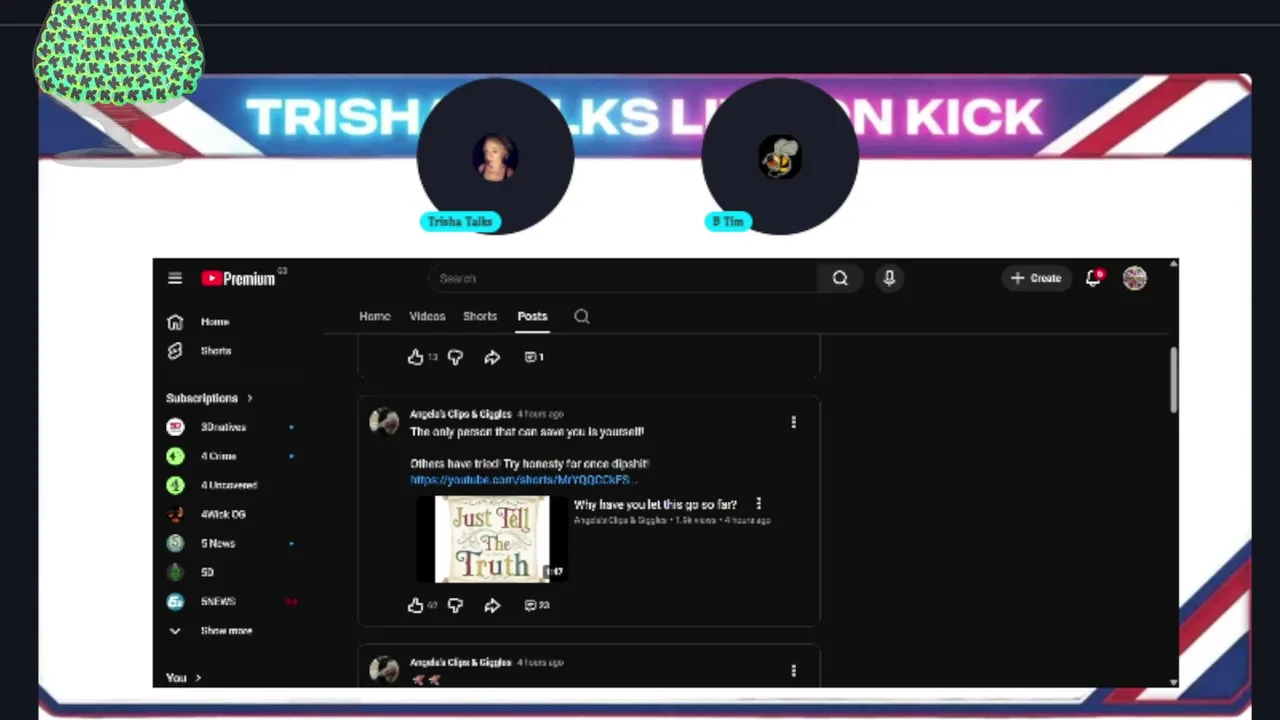1280x720 pixels.
Task: Open 5D in the subscriptions list
Action: pyautogui.click(x=207, y=572)
